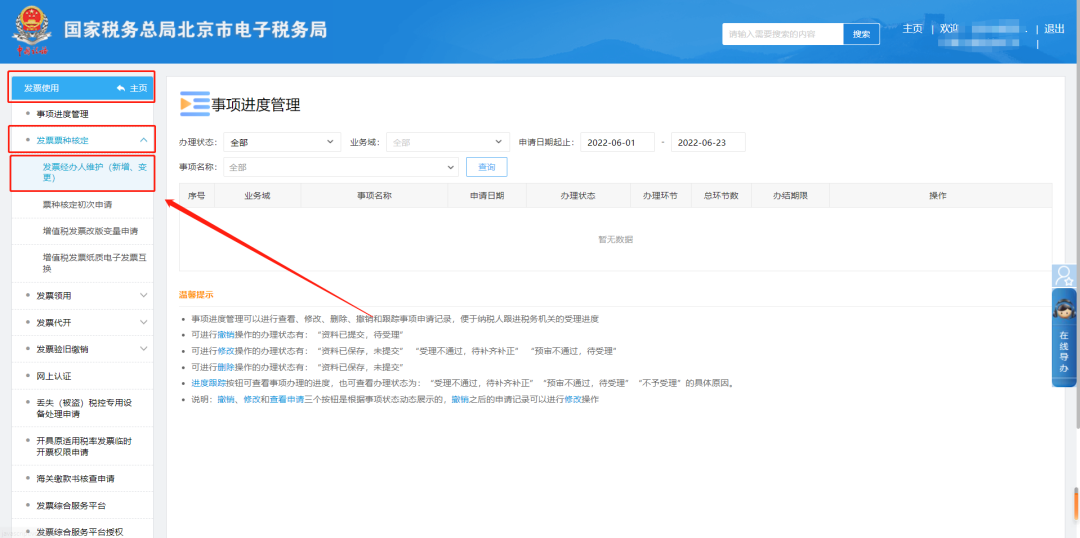Viewport: 1080px width, 538px height.
Task: Open 票种核定初次申请 submenu item
Action: coord(77,205)
